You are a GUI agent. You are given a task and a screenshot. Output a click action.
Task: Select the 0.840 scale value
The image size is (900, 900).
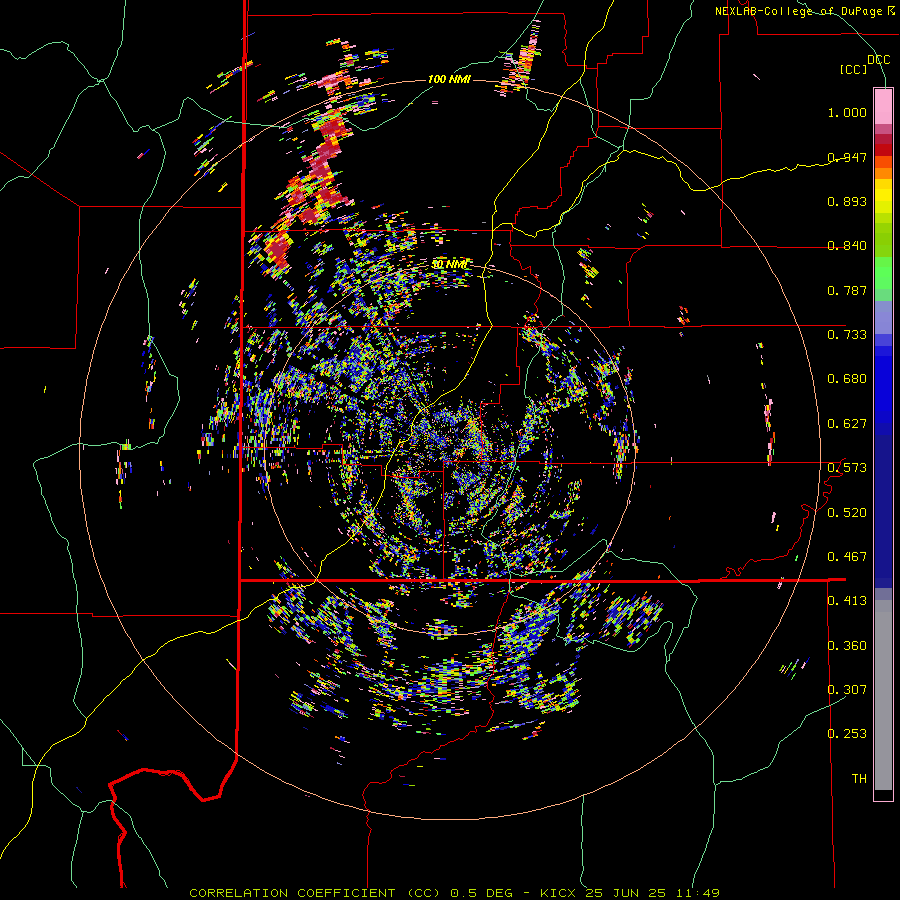pyautogui.click(x=847, y=246)
